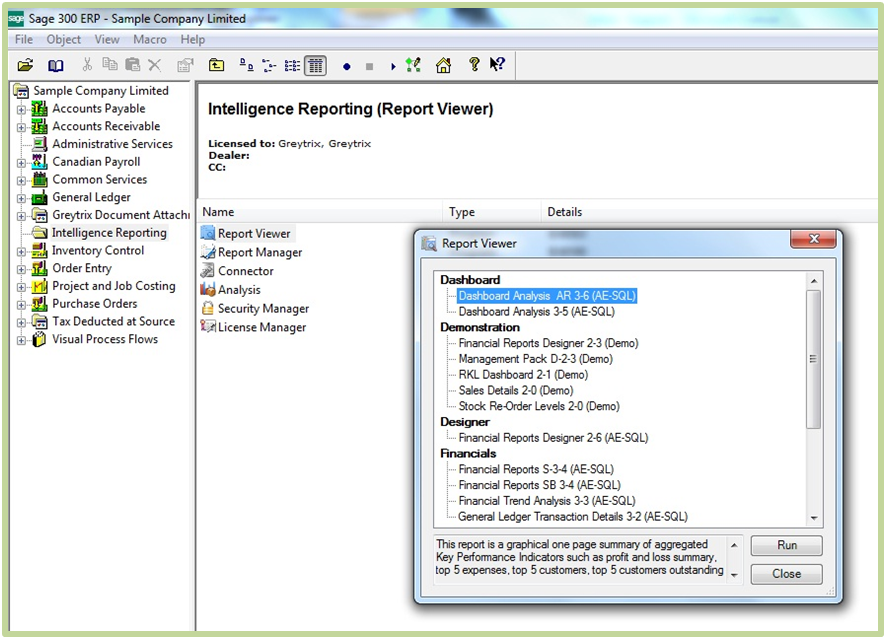Expand the Tax Deducted at Source node

(x=21, y=322)
